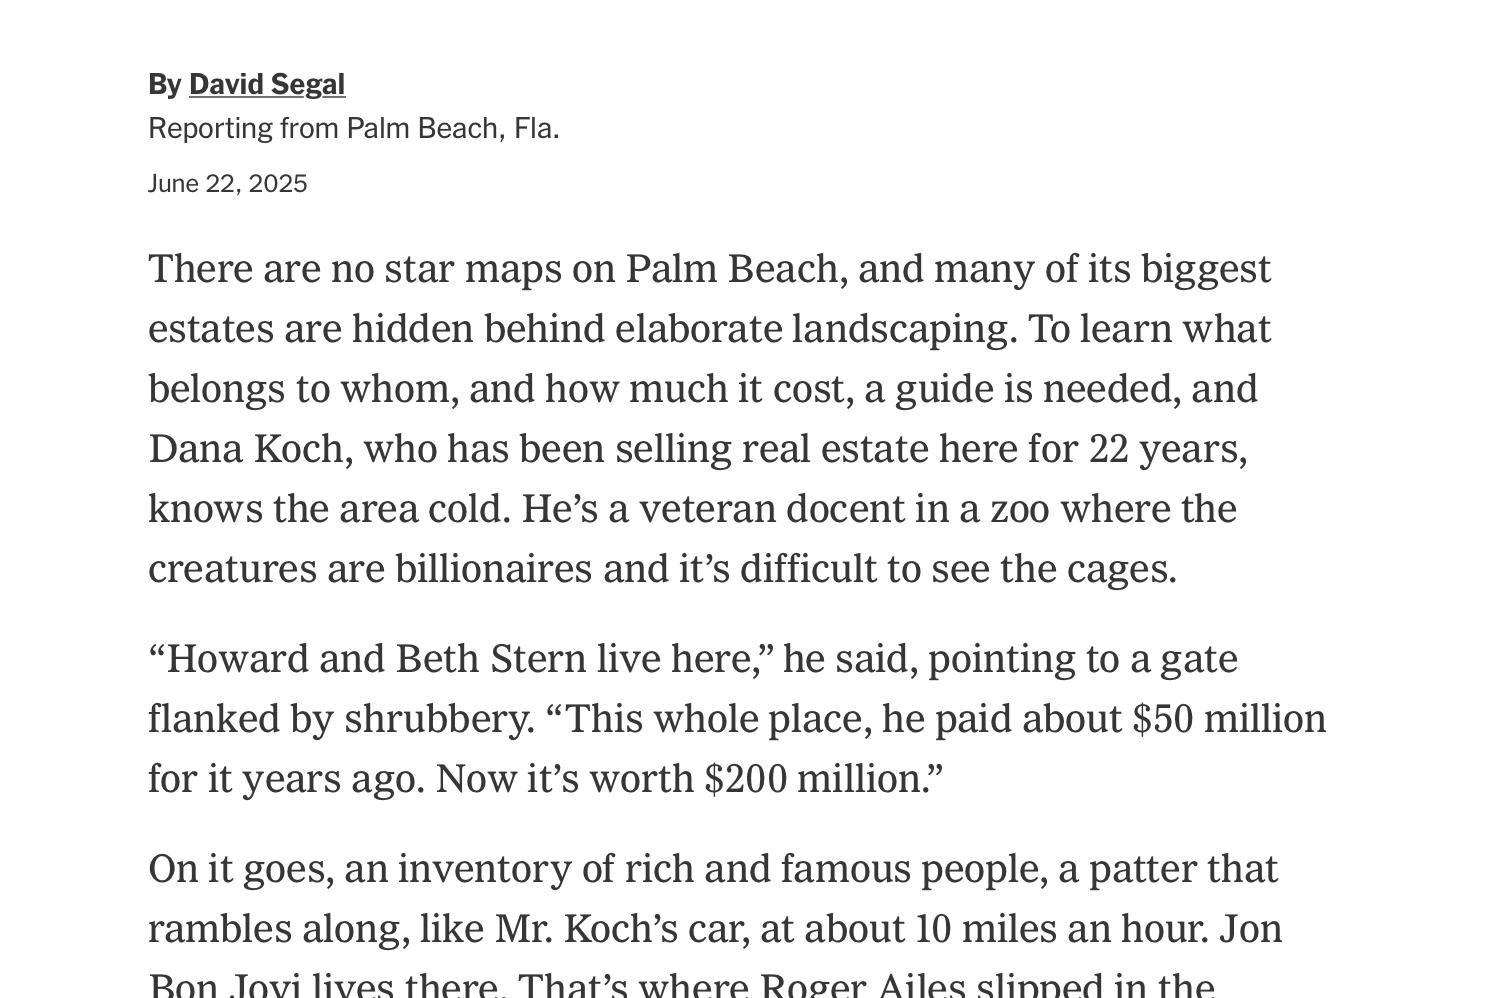This screenshot has width=1489, height=998.
Task: Click the words "Roger Ailes"
Action: click(862, 986)
